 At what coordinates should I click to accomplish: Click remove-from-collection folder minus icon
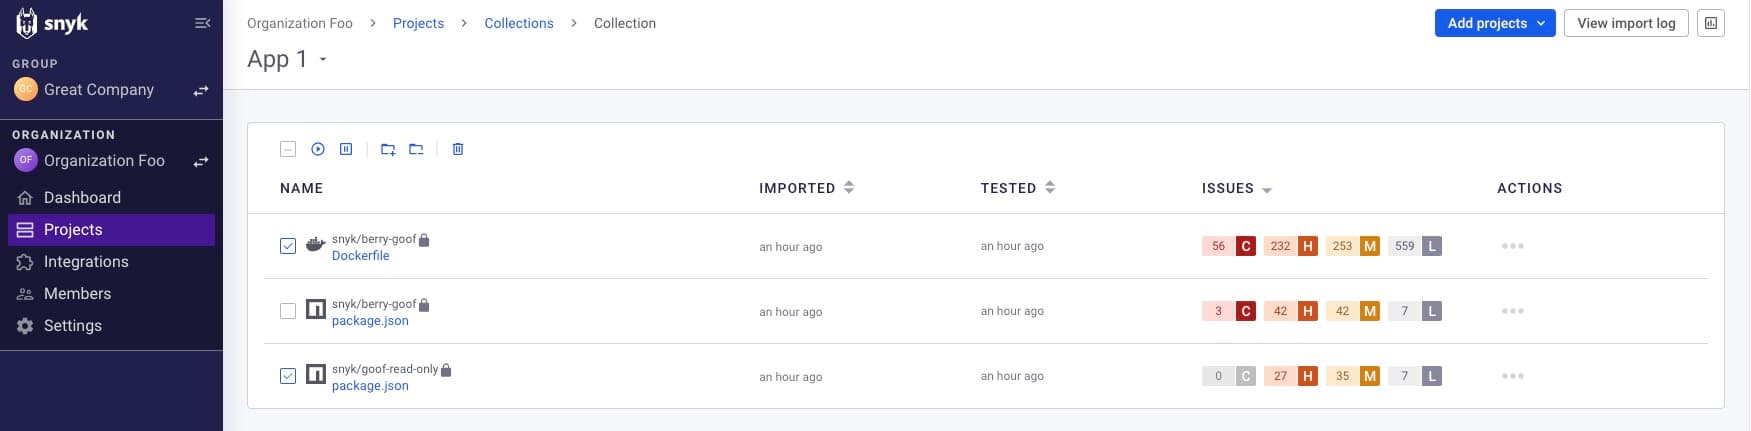(x=416, y=149)
